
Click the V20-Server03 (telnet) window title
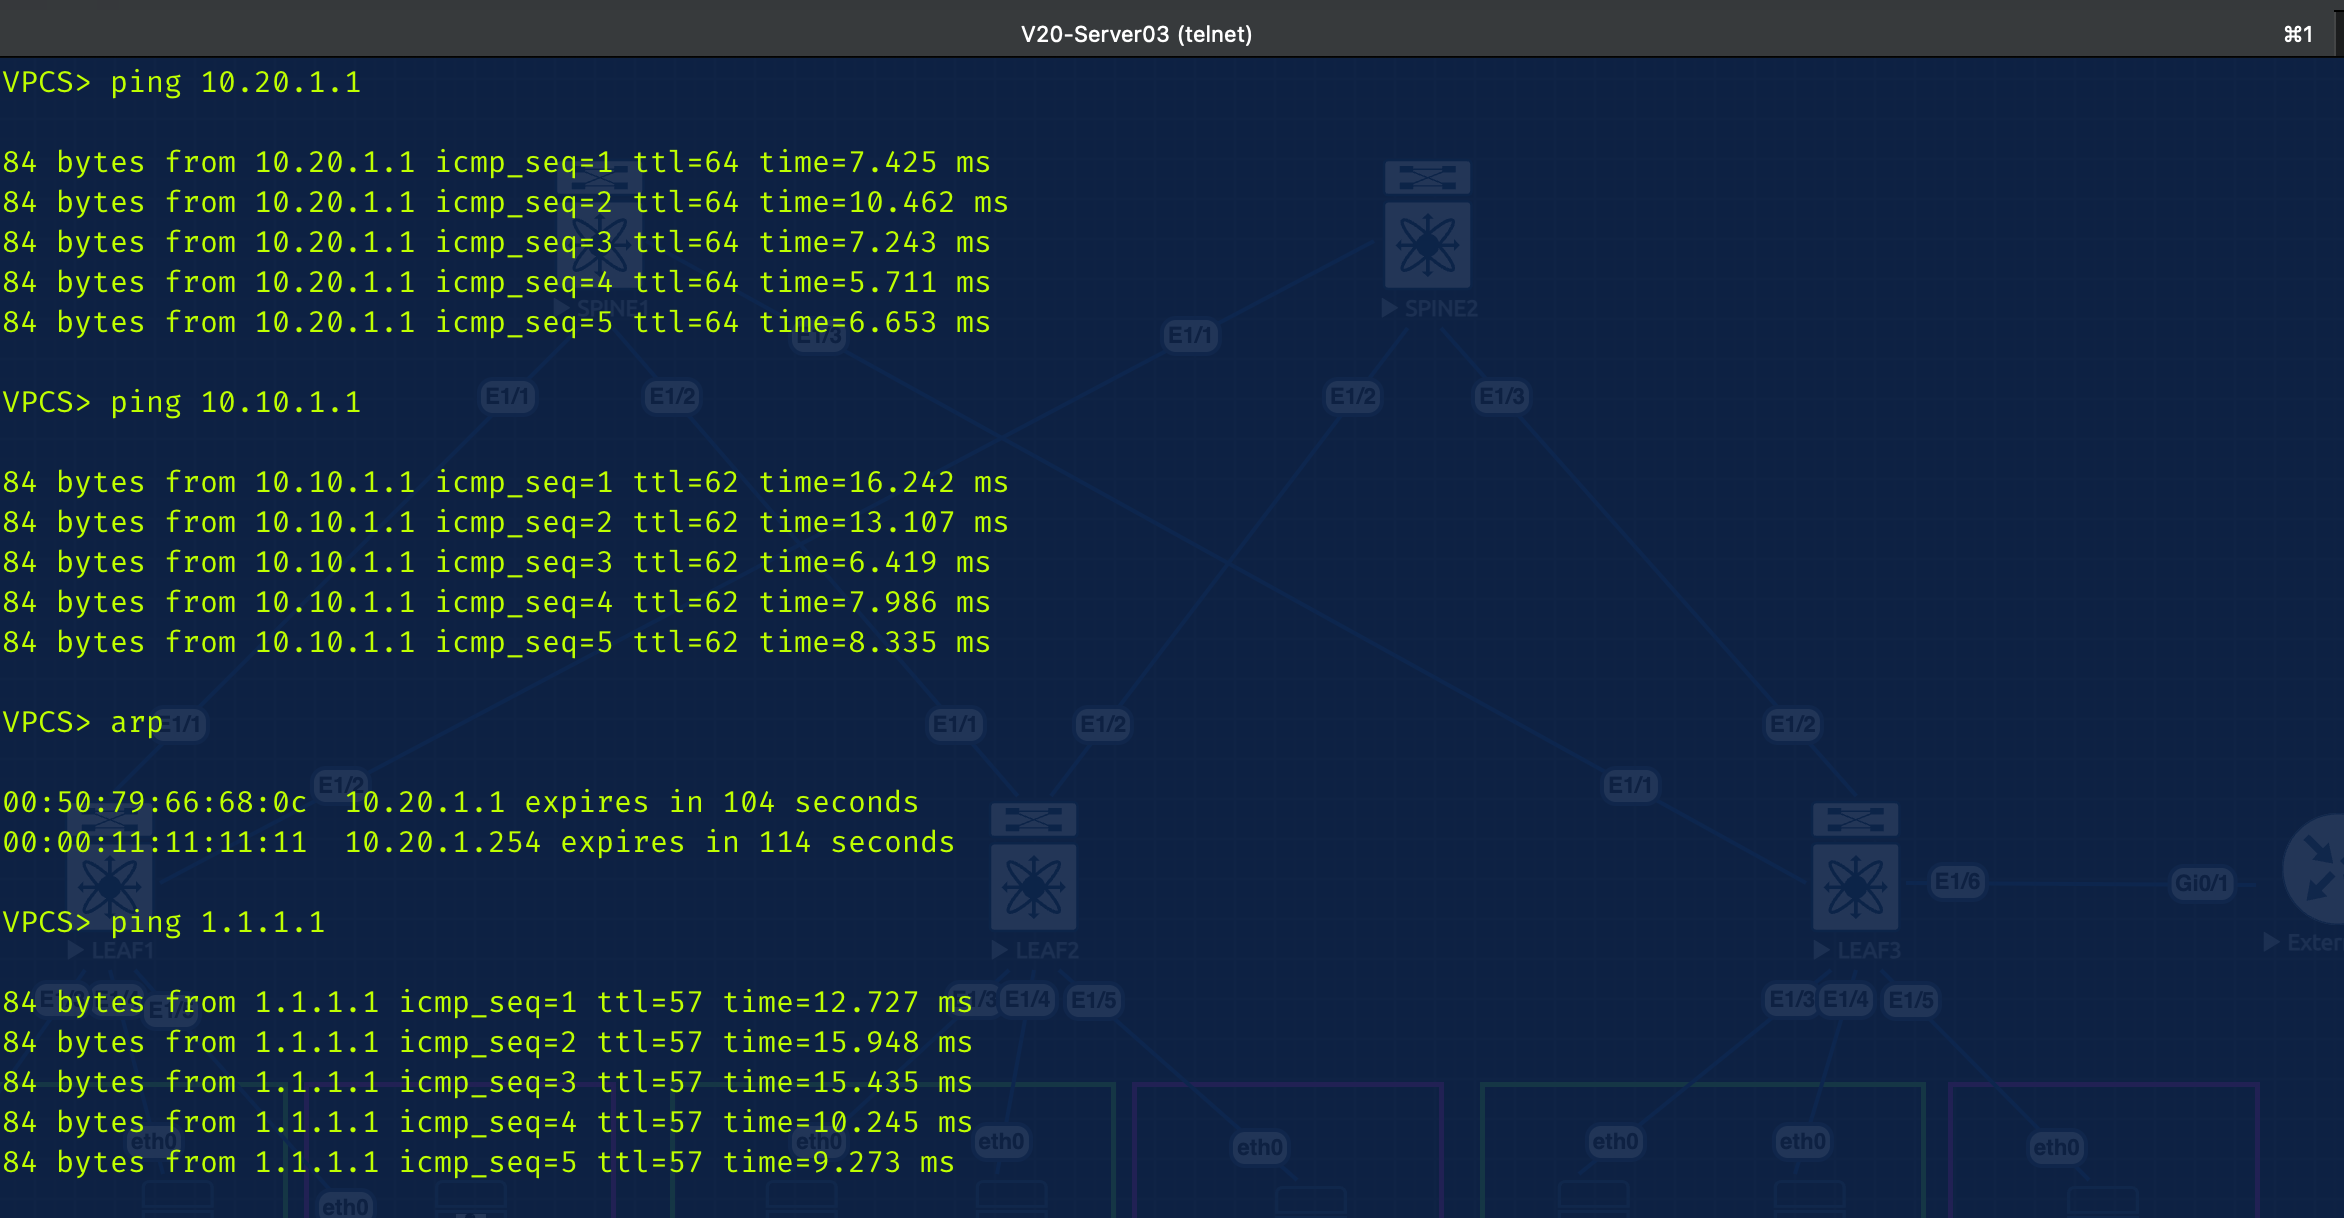pyautogui.click(x=1136, y=34)
